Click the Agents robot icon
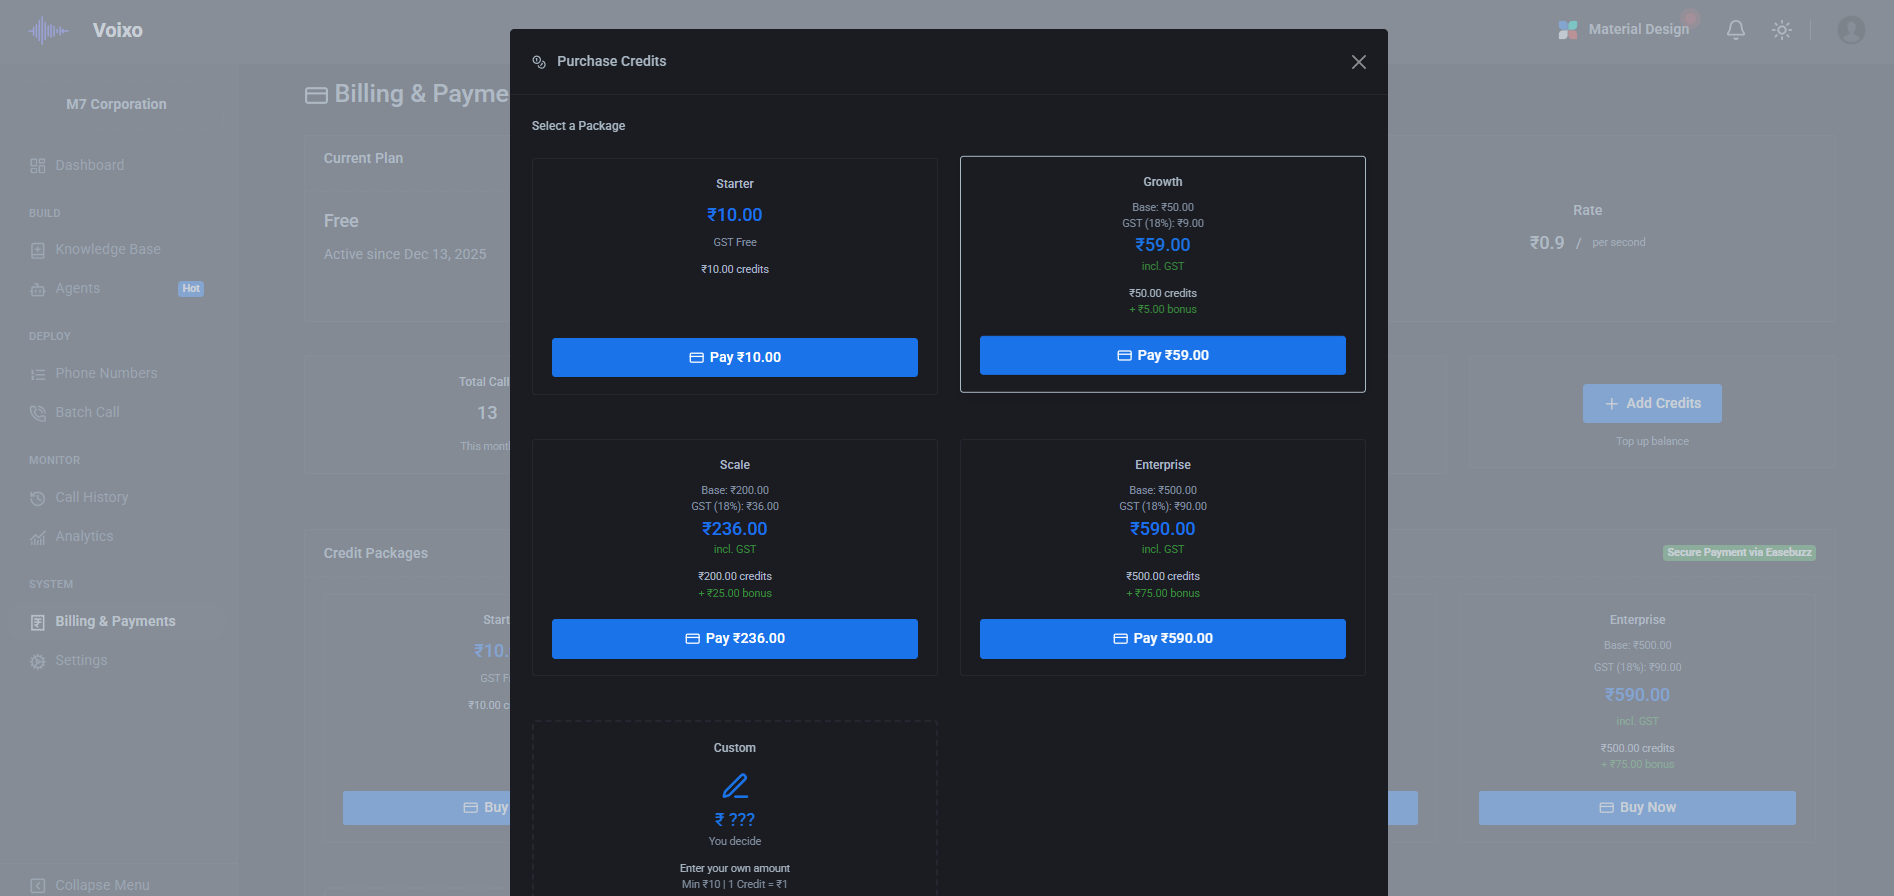Screen dimensions: 1894x896 [x=38, y=289]
